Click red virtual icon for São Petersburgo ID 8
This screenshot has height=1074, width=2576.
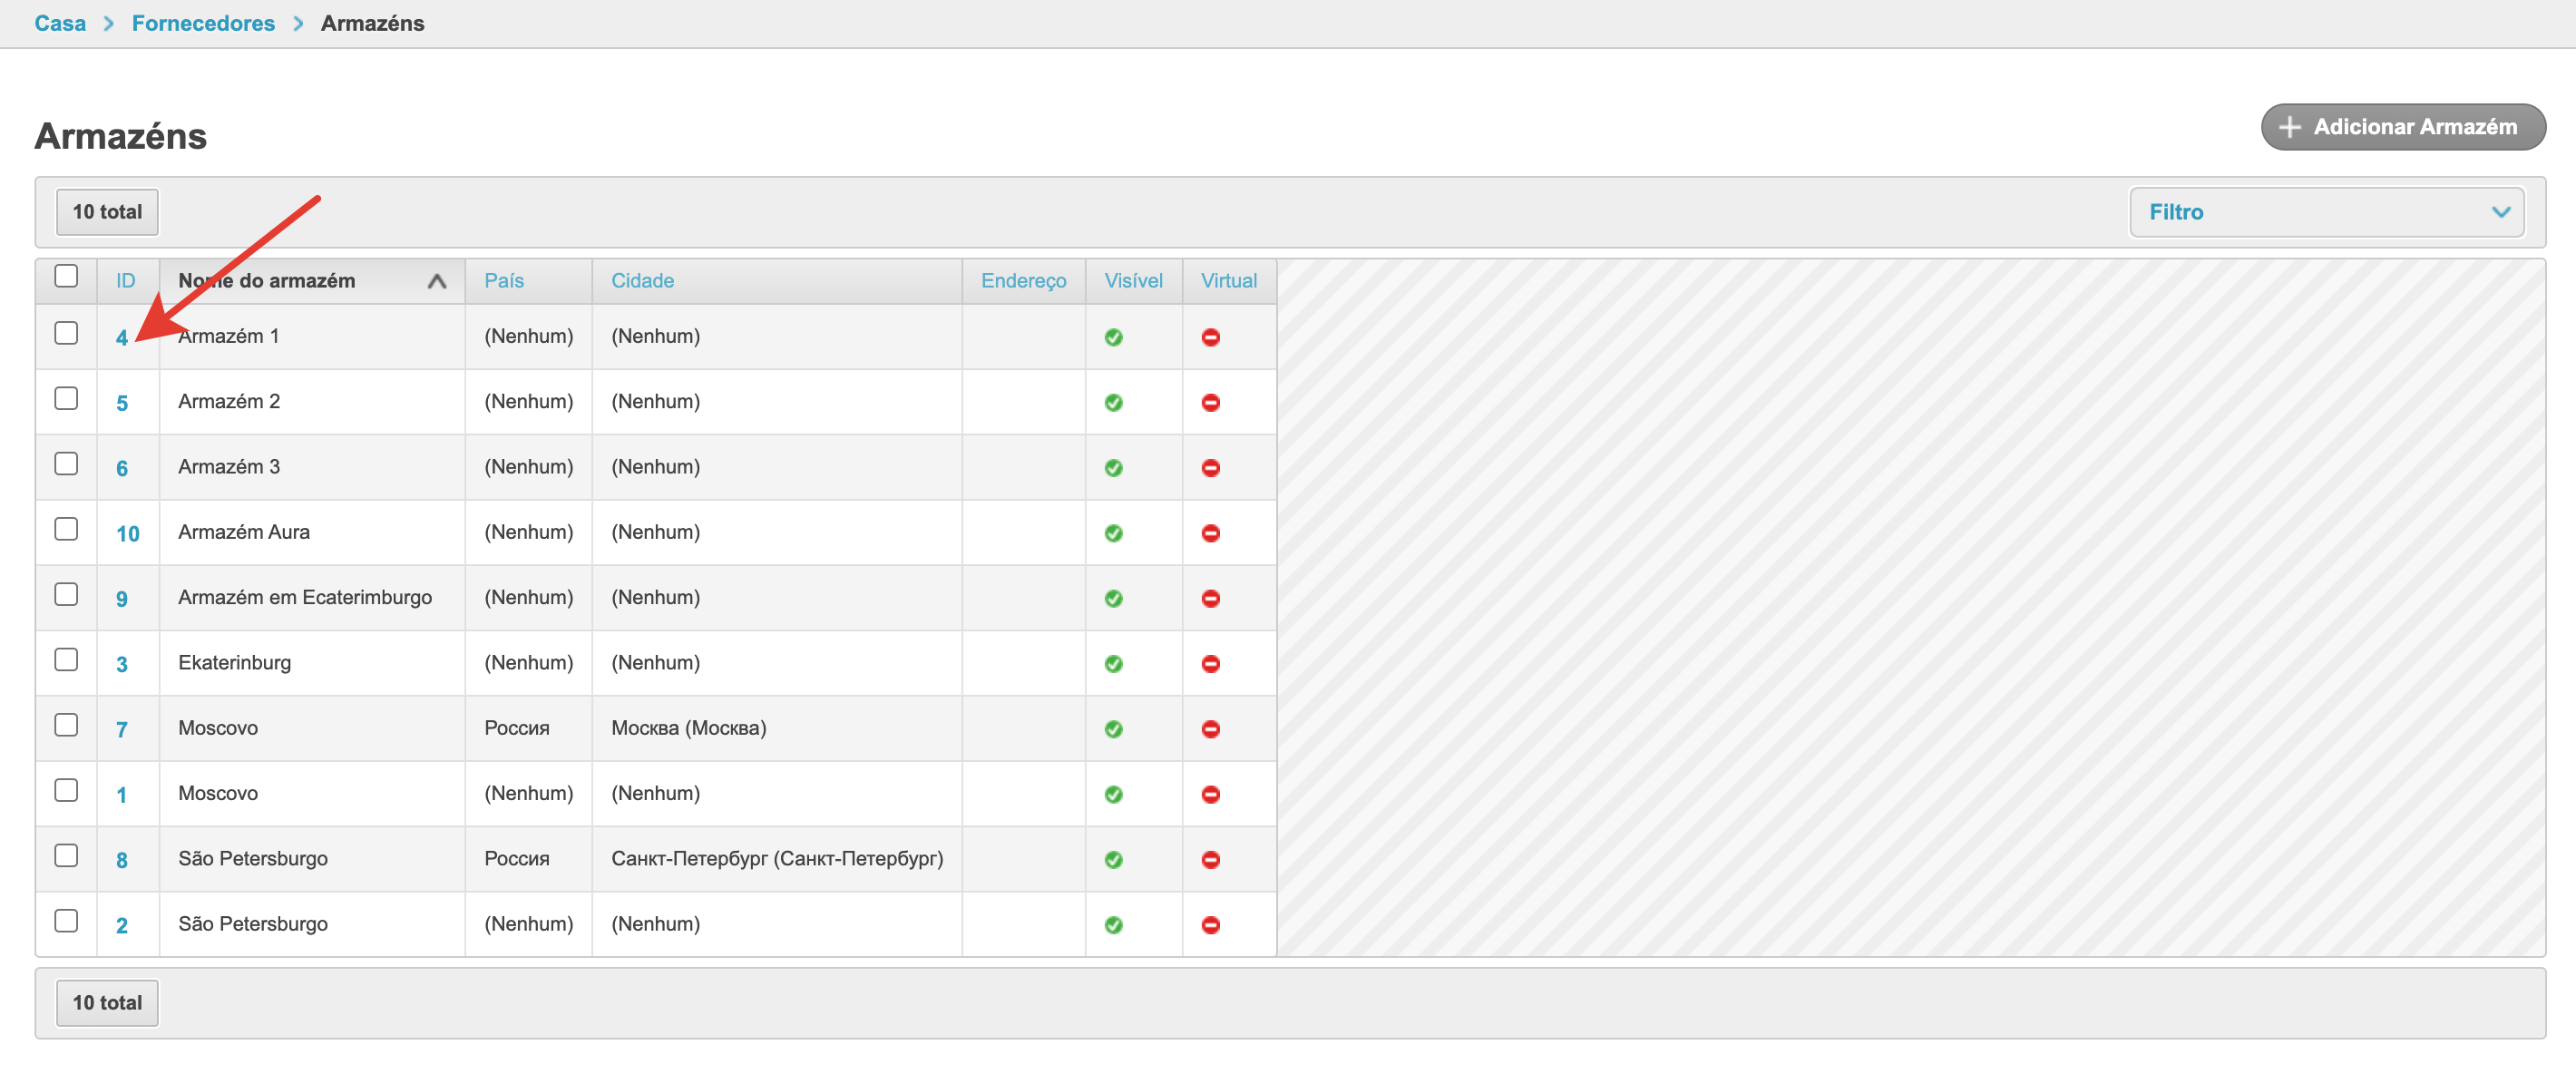tap(1210, 859)
